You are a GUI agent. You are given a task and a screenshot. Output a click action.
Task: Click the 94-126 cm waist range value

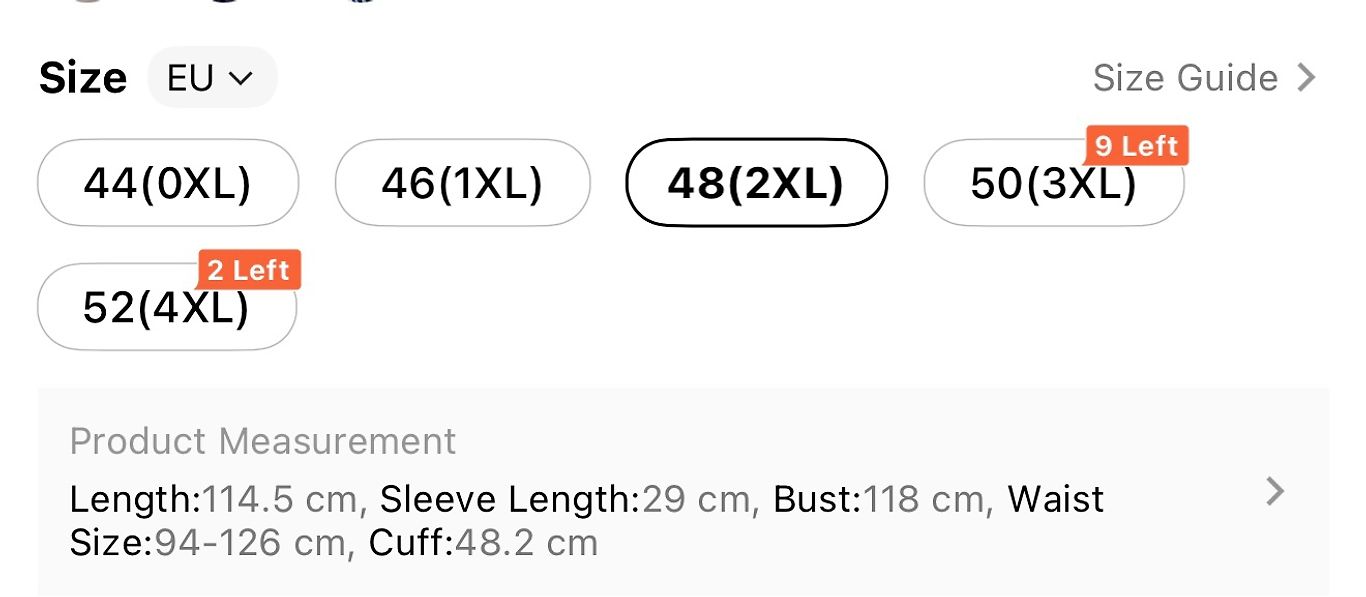click(250, 543)
